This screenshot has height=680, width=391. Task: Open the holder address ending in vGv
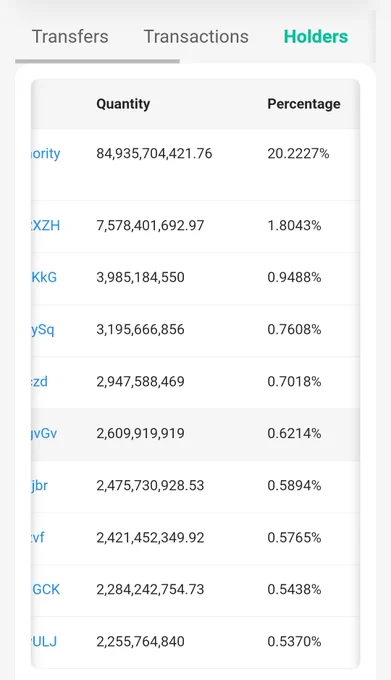[44, 434]
